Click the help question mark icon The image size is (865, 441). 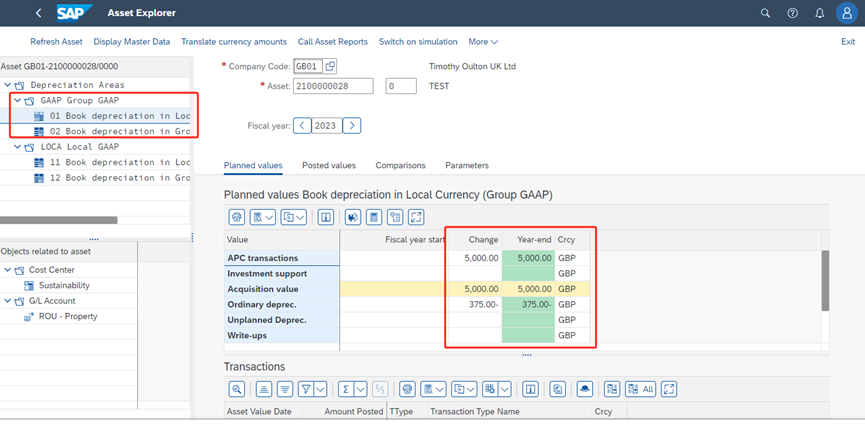[792, 13]
